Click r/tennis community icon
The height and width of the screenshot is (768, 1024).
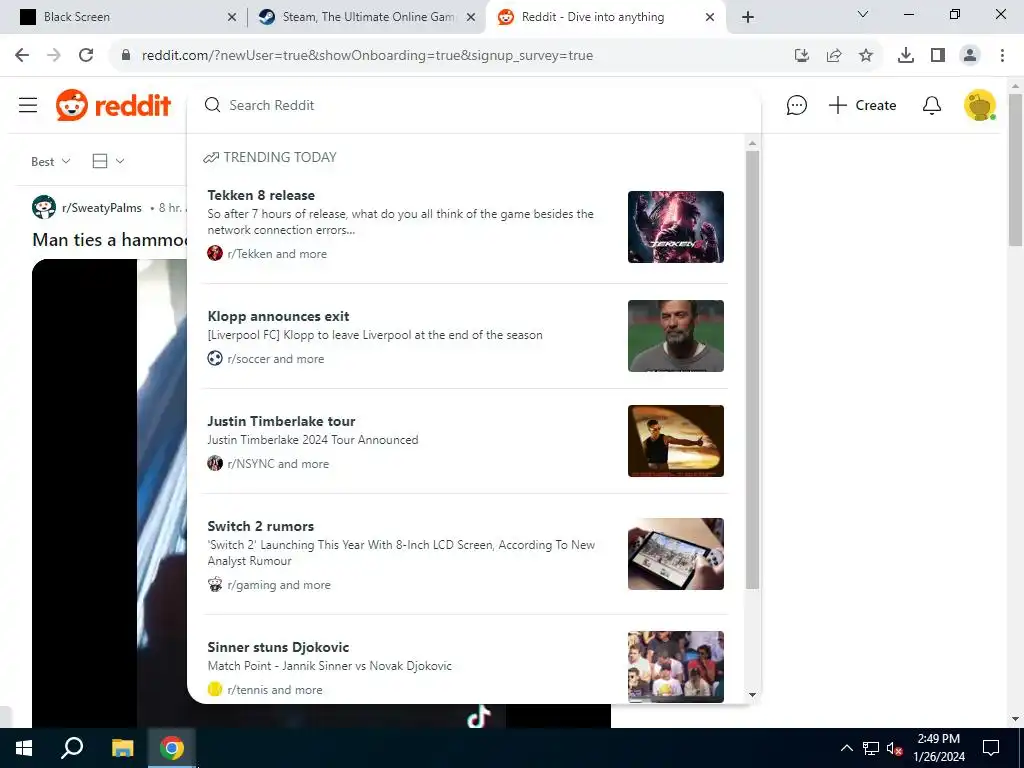(215, 689)
